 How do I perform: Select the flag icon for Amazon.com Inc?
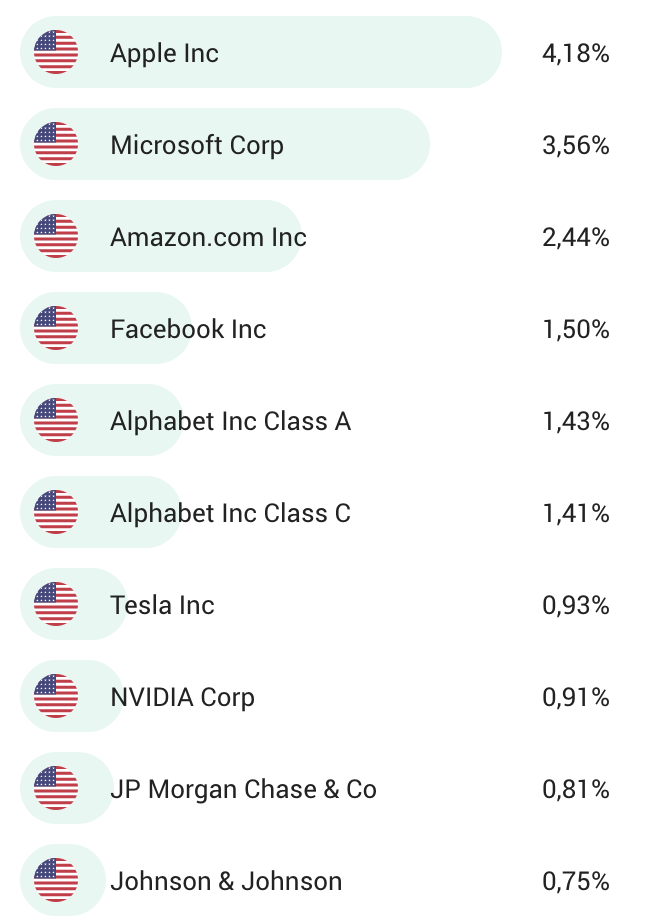[56, 236]
